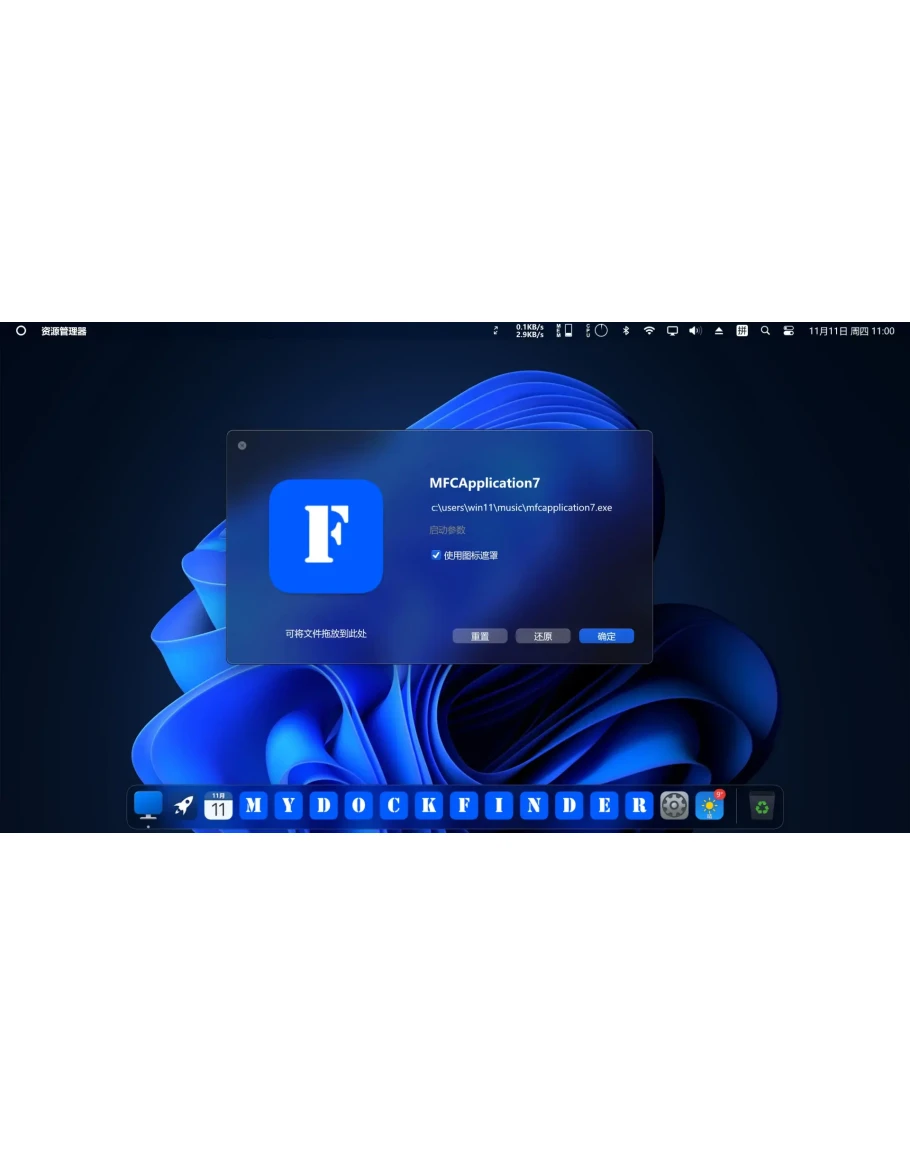Open the search magnifier in menu bar
Image resolution: width=910 pixels, height=1155 pixels.
click(765, 331)
